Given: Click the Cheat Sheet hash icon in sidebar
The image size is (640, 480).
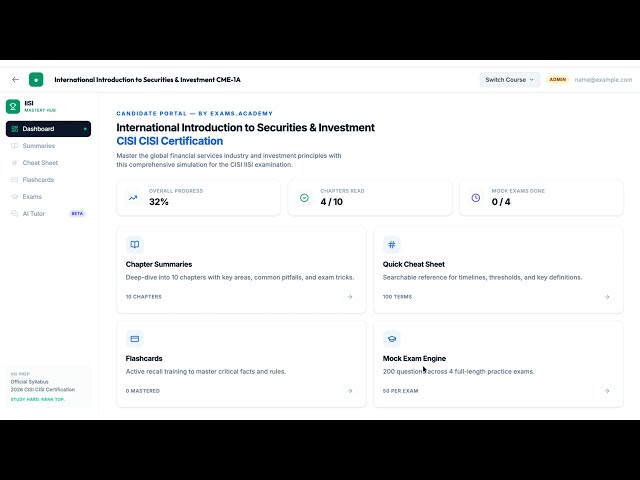Looking at the screenshot, I should click(x=15, y=163).
